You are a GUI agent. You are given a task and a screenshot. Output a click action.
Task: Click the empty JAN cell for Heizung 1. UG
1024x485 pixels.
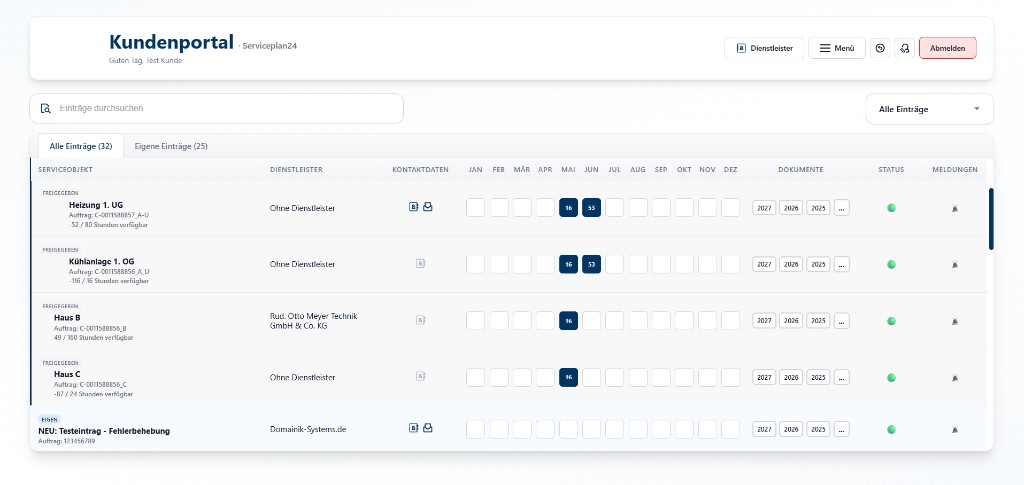pos(475,208)
